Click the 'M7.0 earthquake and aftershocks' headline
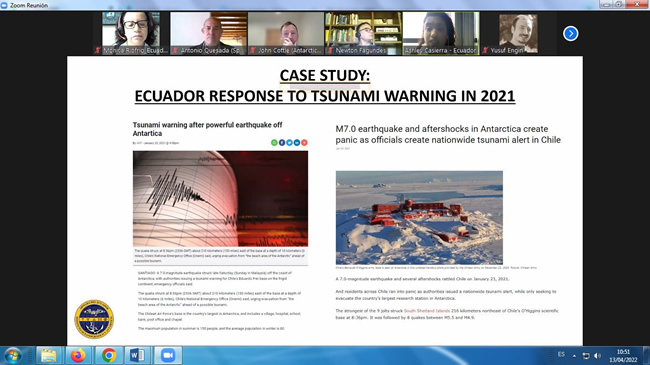This screenshot has width=650, height=365. click(448, 134)
